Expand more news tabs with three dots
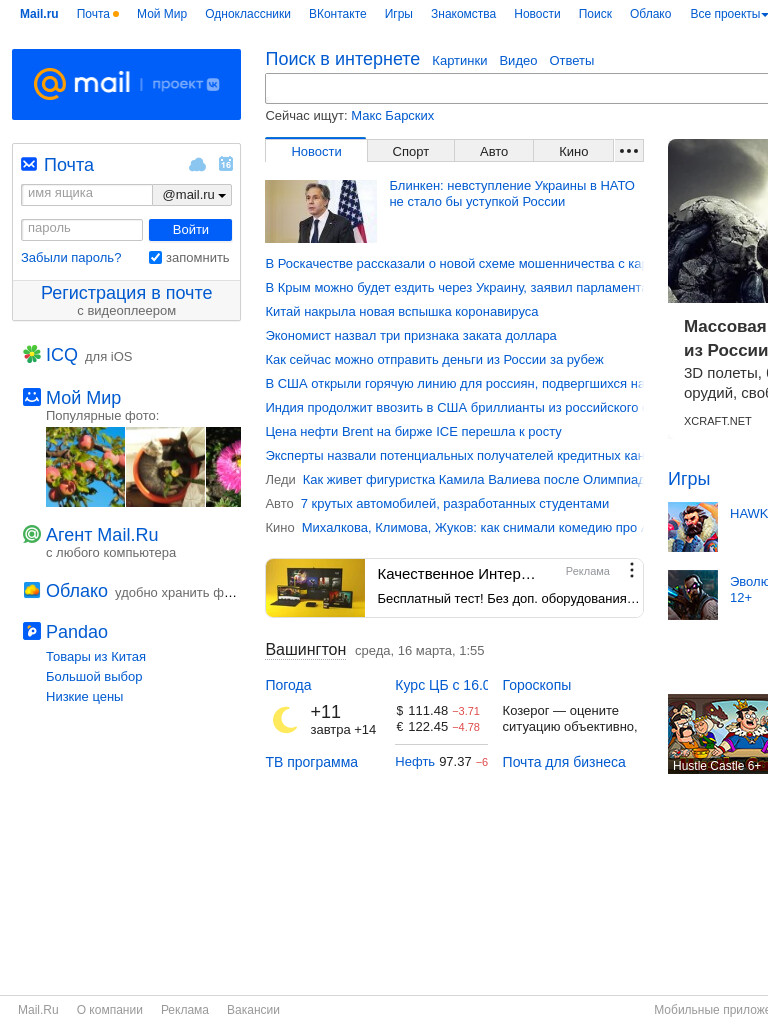 point(629,151)
